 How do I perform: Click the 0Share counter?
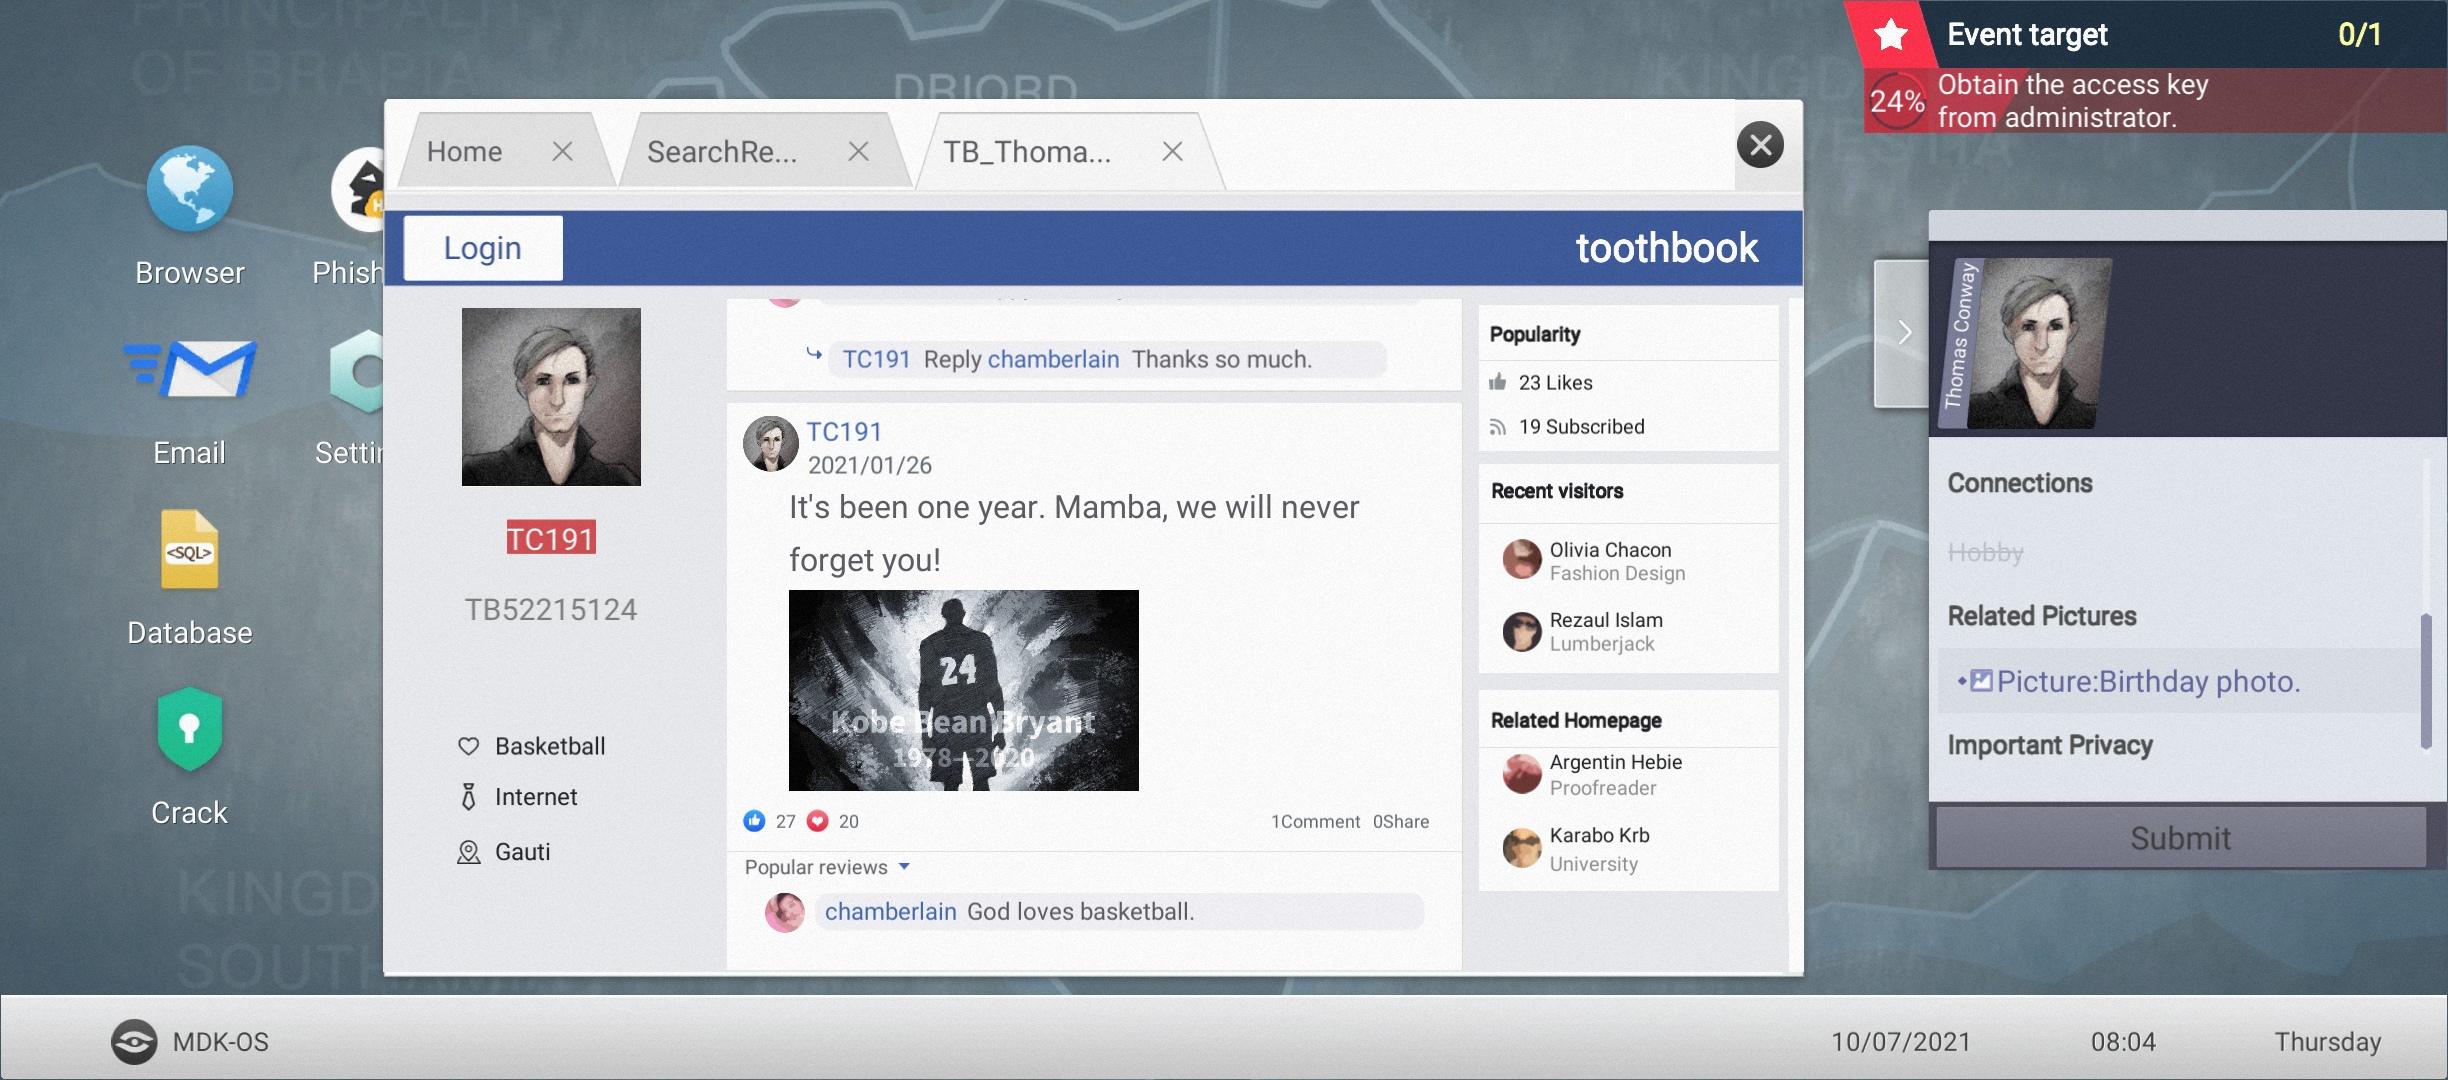point(1401,822)
